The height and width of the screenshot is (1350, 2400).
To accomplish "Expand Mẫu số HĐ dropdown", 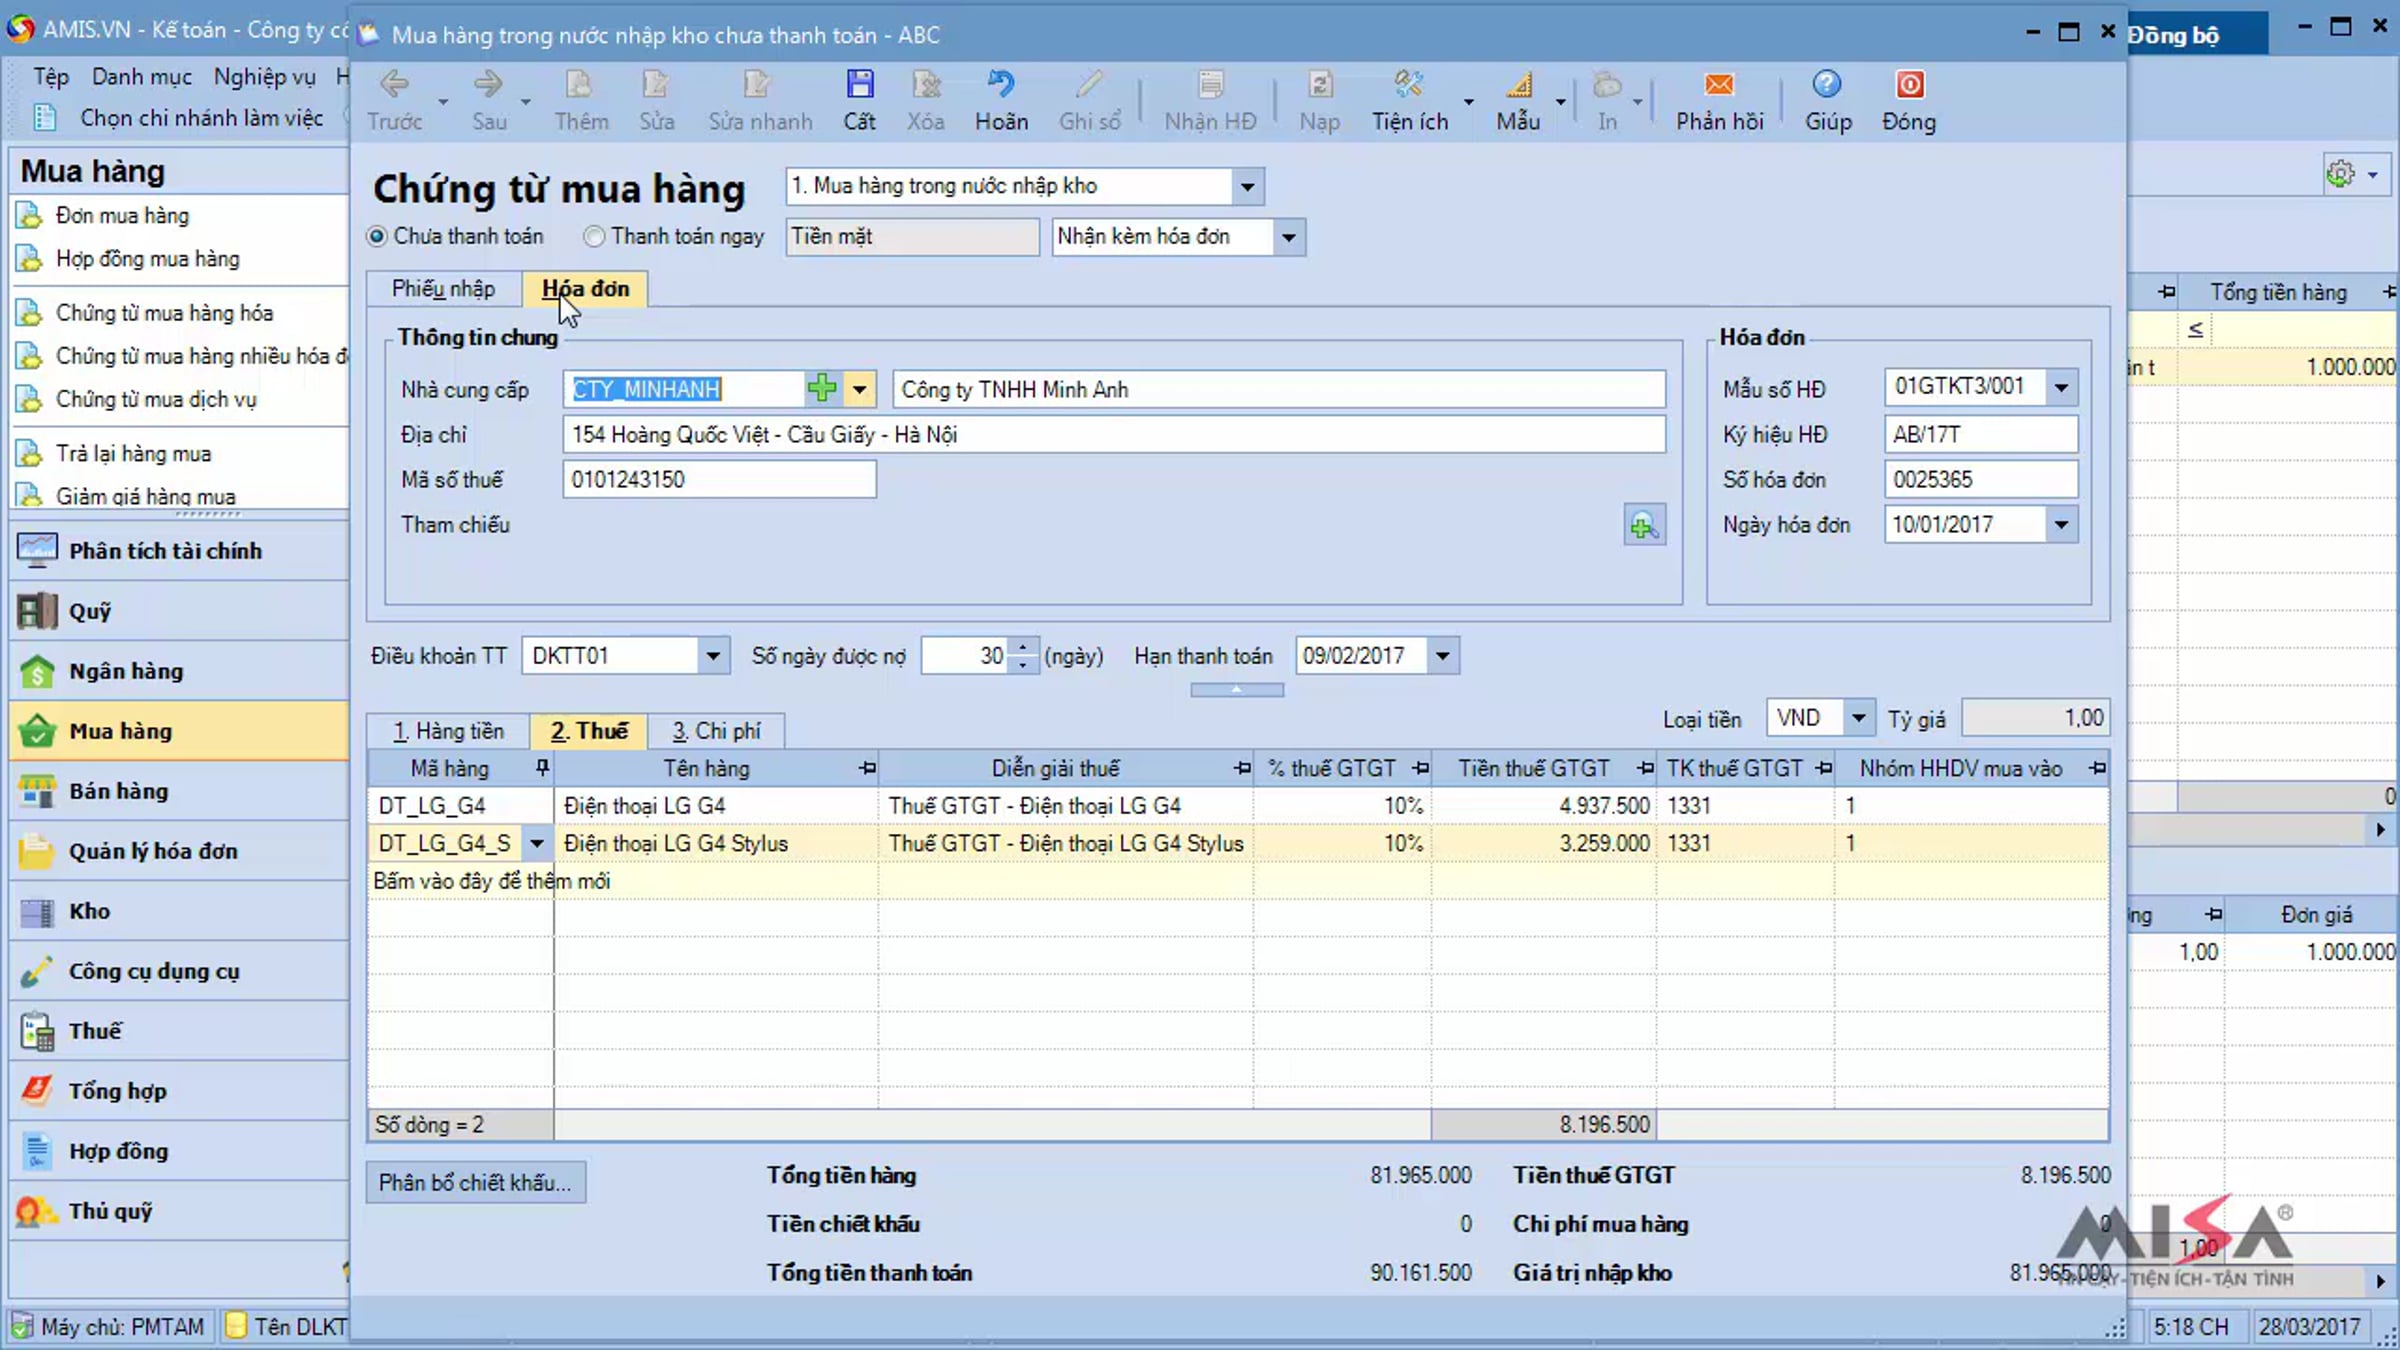I will point(2061,388).
